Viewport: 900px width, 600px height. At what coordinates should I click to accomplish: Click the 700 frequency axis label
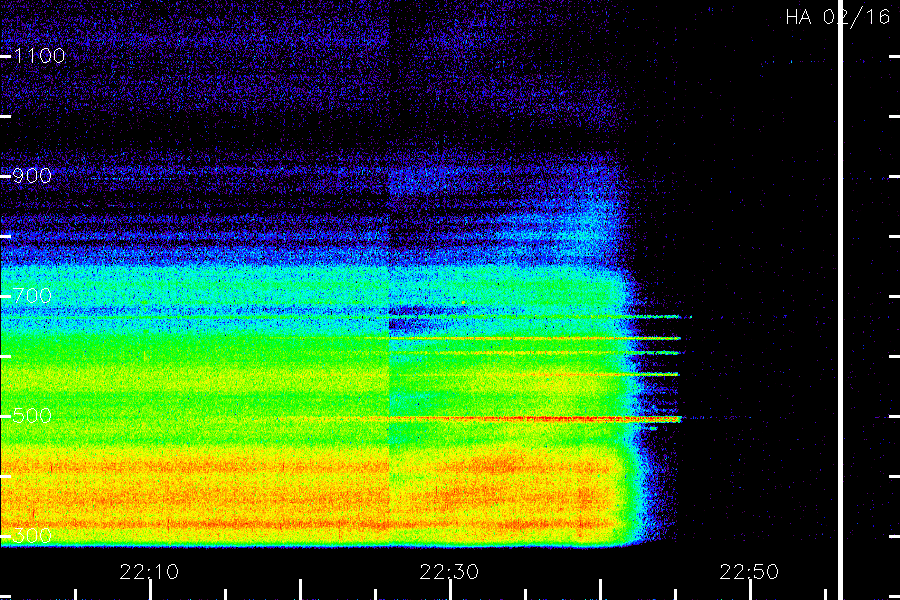click(32, 296)
